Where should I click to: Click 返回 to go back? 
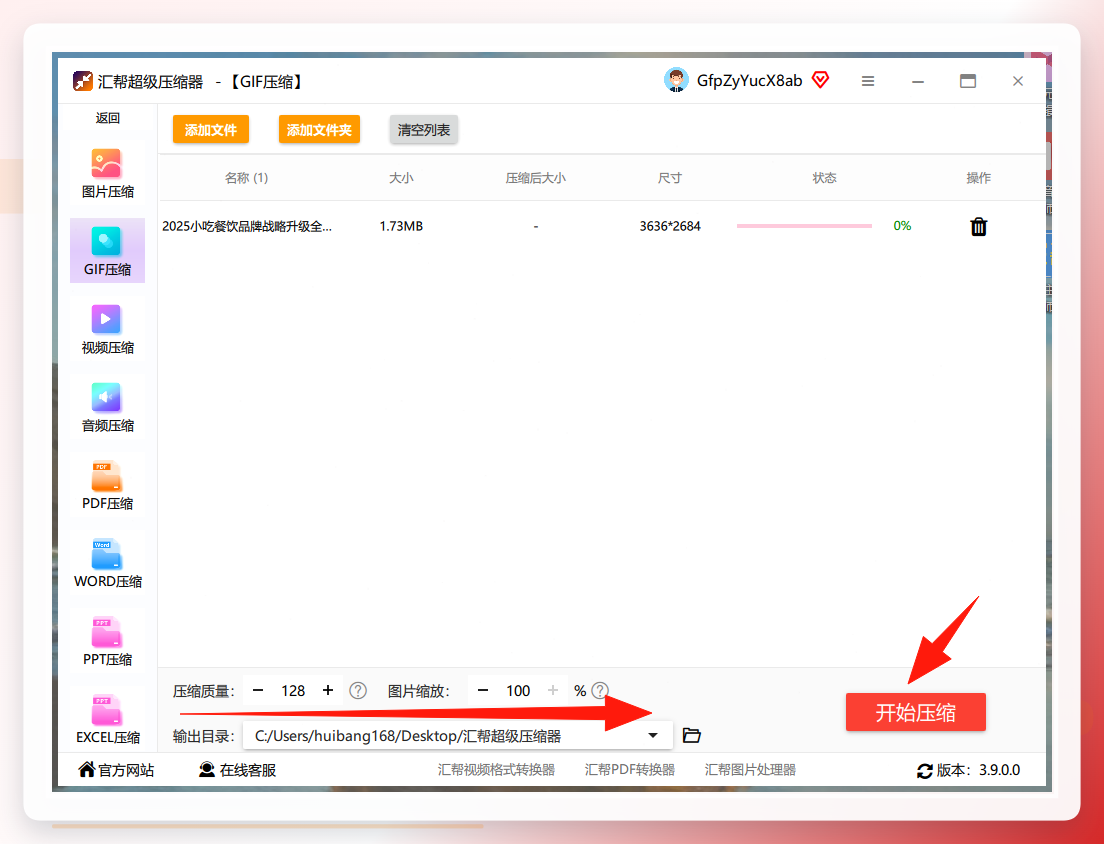click(108, 118)
